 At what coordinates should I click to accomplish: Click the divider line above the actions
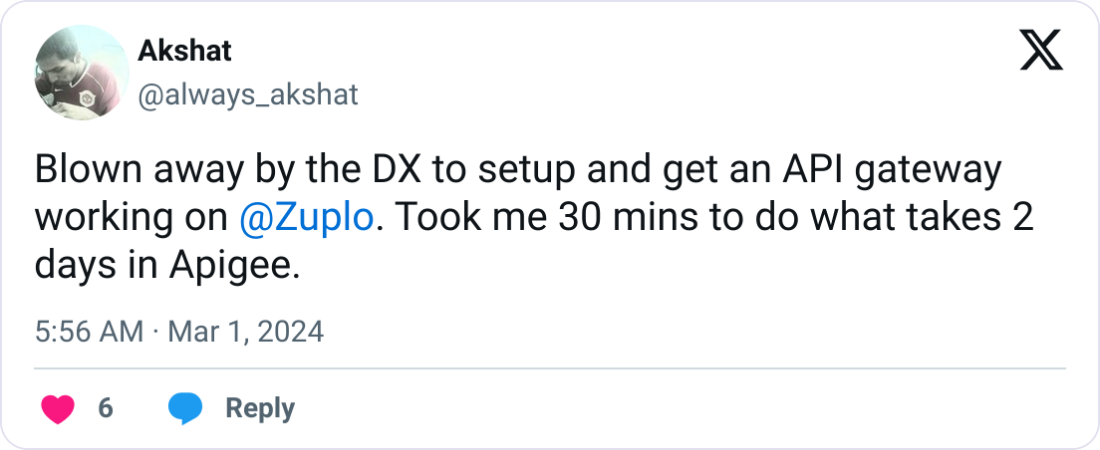click(550, 368)
